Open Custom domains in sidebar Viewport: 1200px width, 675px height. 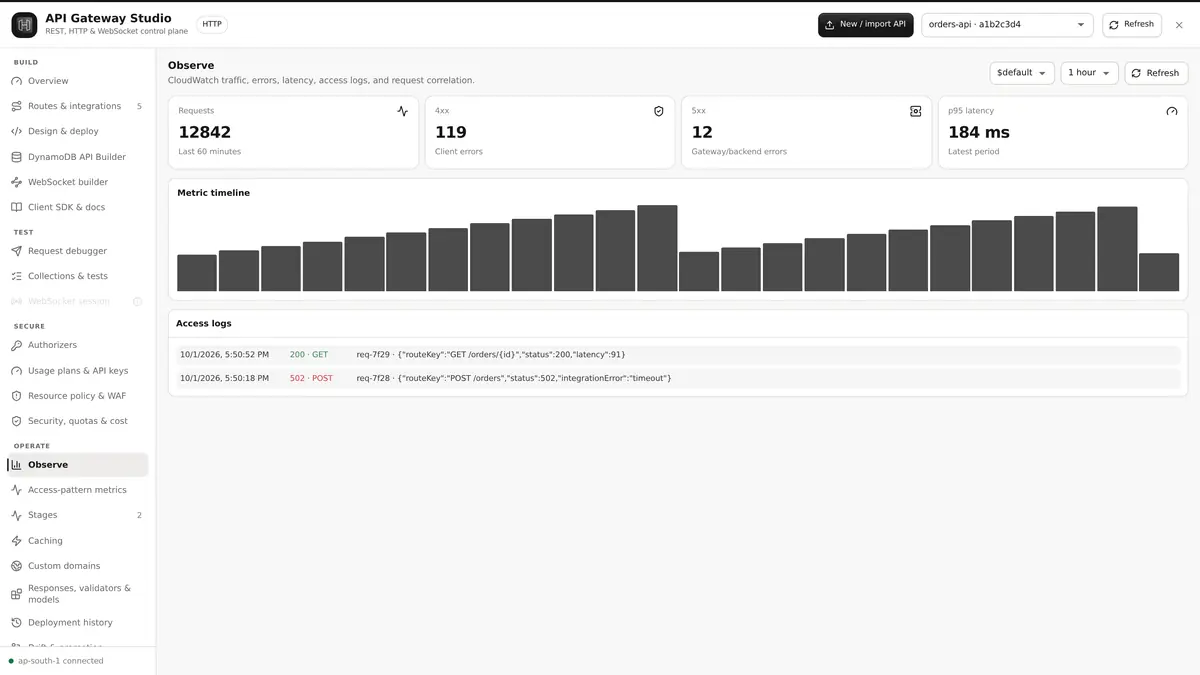[x=78, y=566]
